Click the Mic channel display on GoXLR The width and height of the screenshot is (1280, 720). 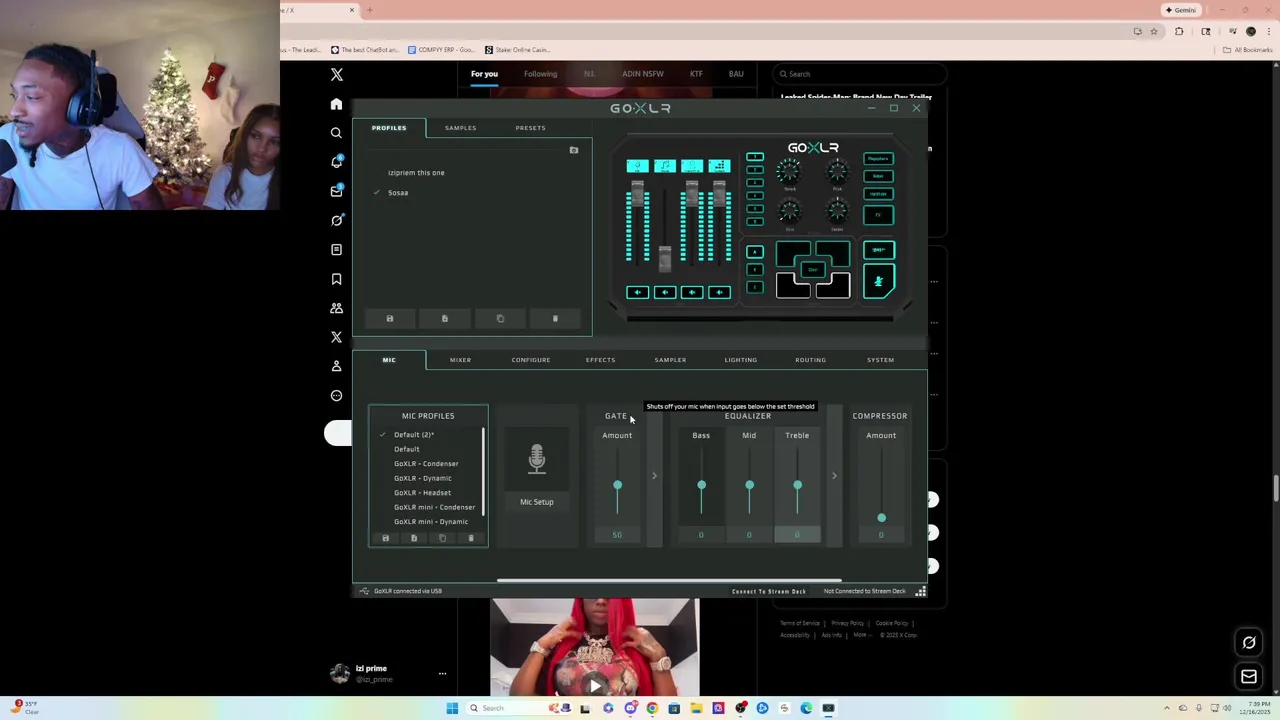[x=637, y=166]
